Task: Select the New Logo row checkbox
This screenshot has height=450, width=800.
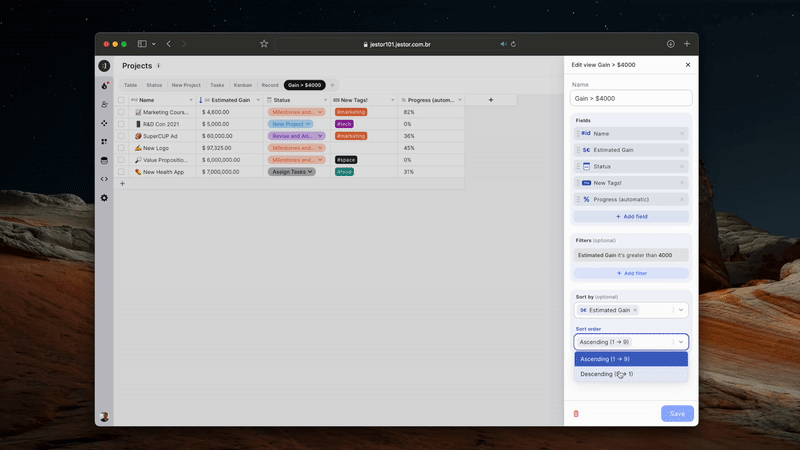Action: point(121,148)
